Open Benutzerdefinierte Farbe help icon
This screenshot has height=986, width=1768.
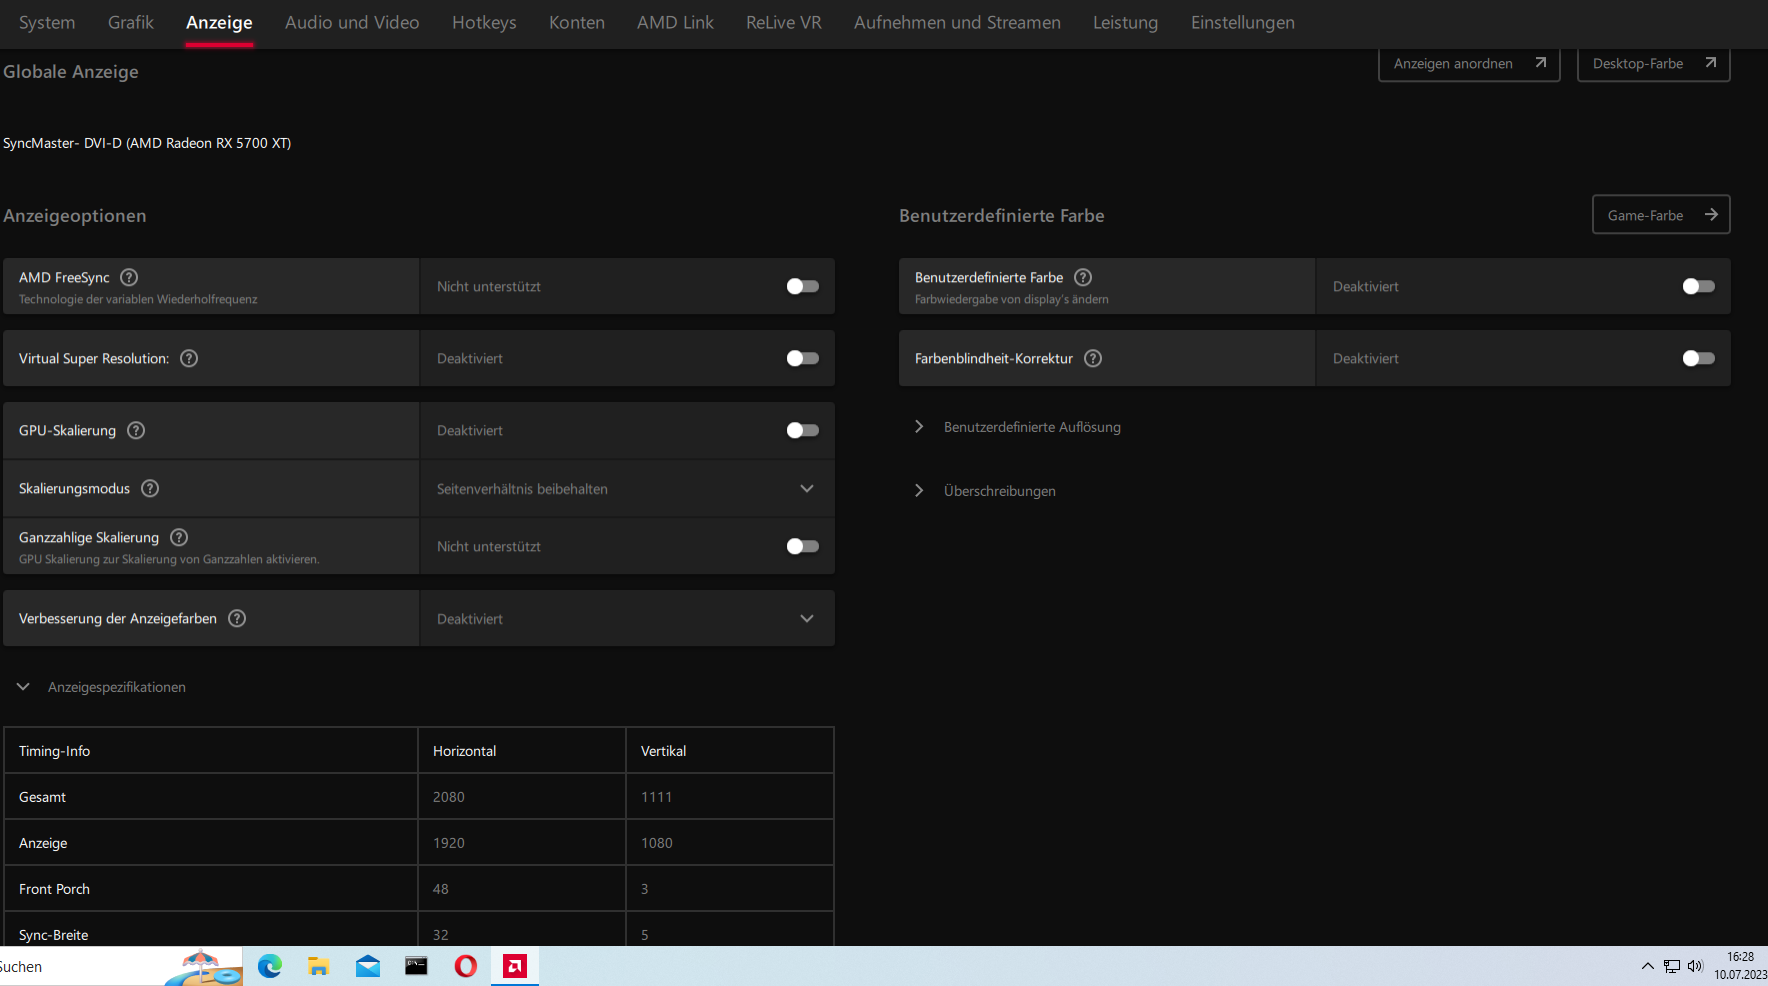coord(1083,277)
